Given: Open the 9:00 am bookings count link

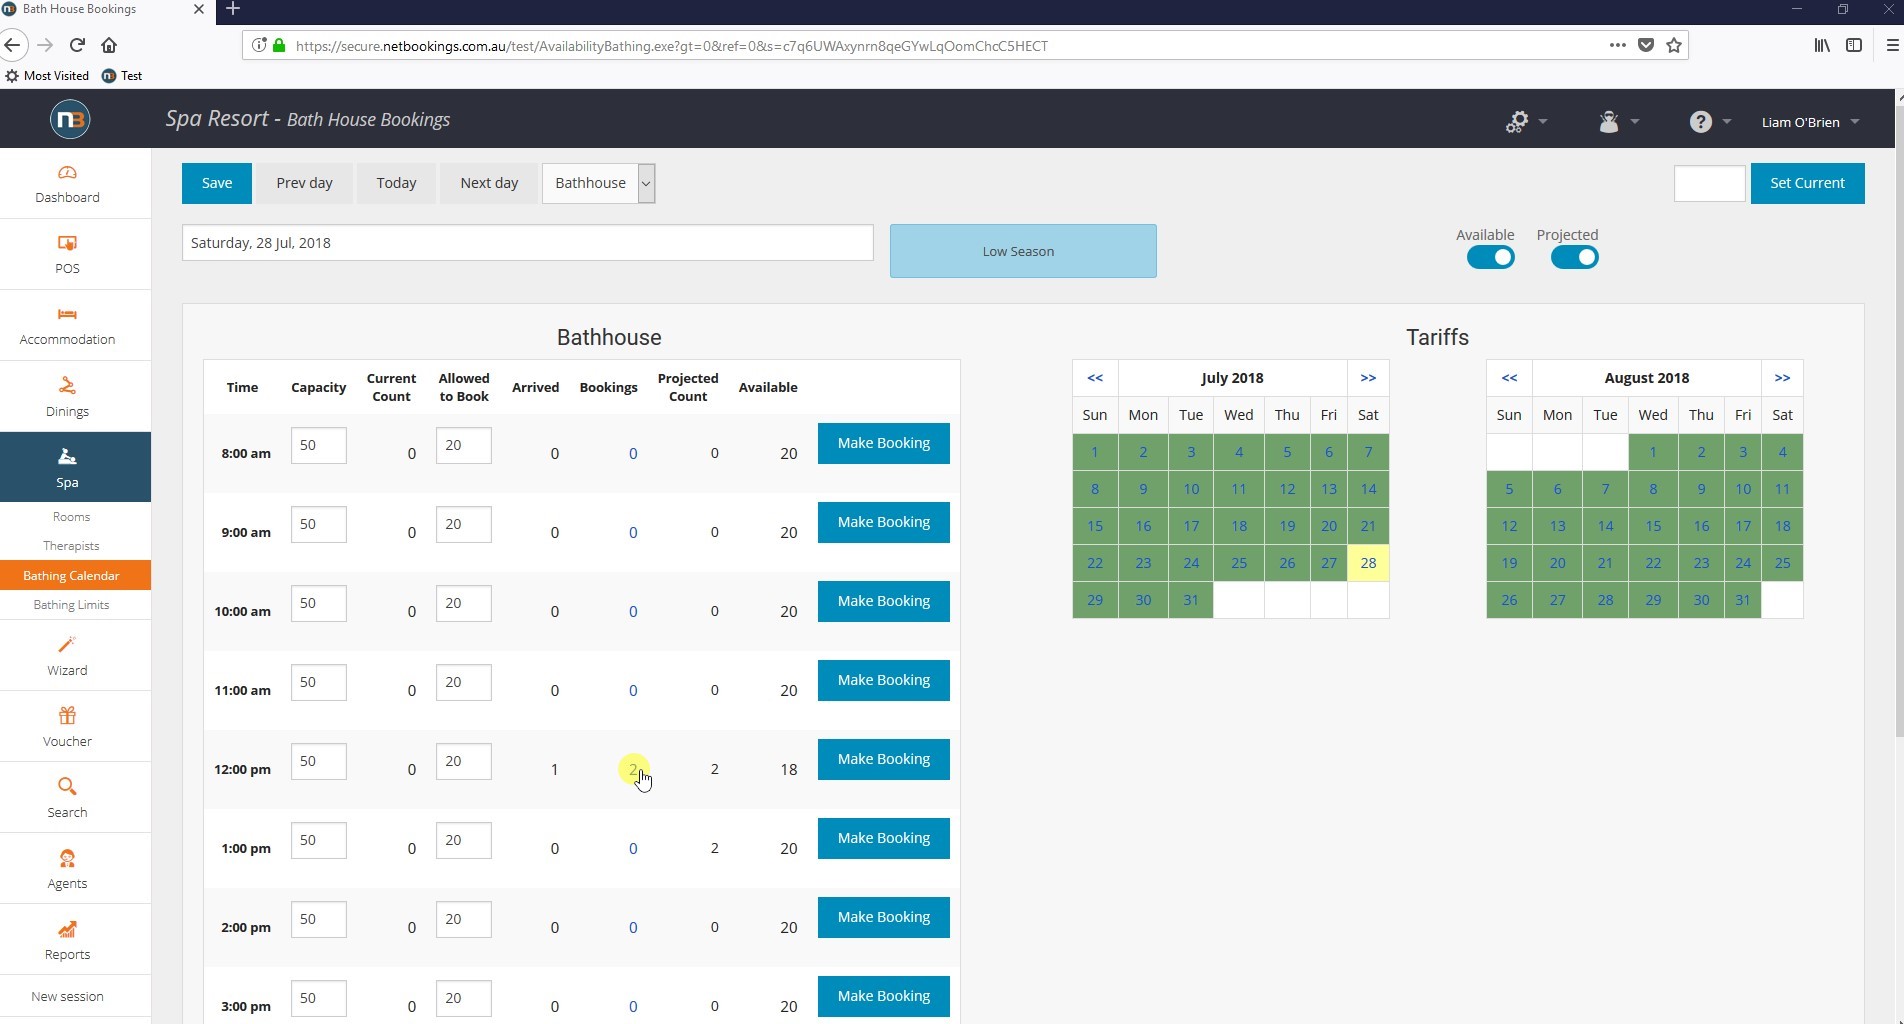Looking at the screenshot, I should [633, 533].
